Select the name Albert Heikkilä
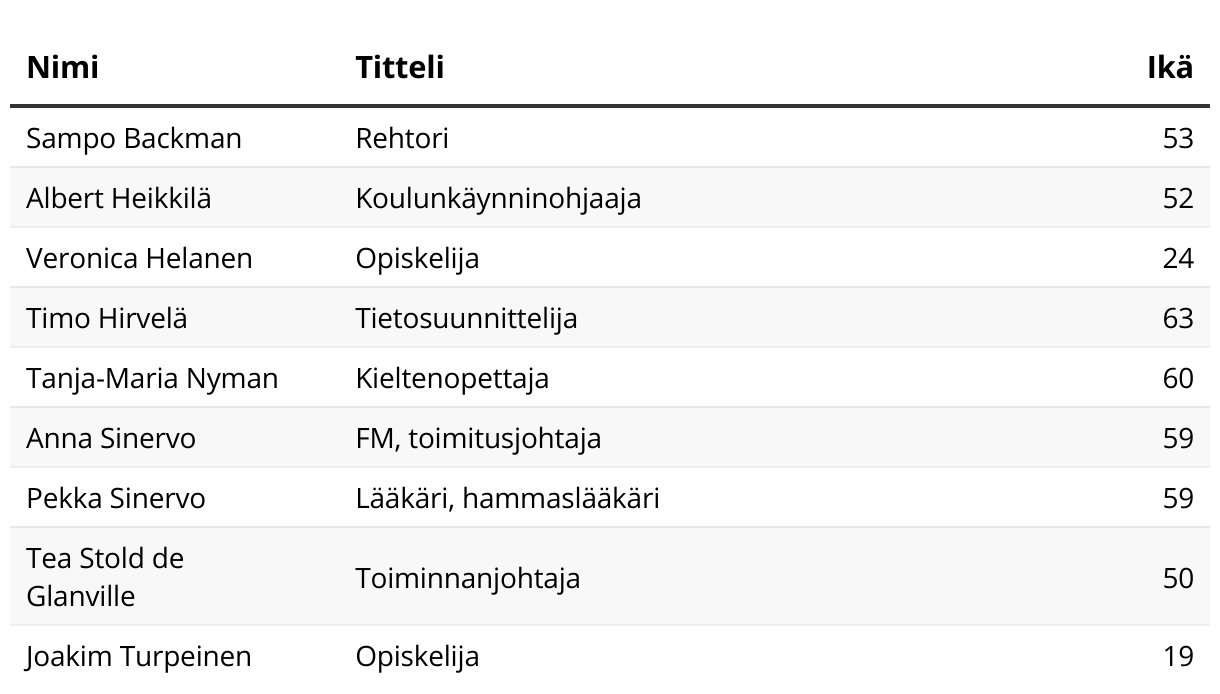Image resolution: width=1220 pixels, height=694 pixels. (x=119, y=198)
